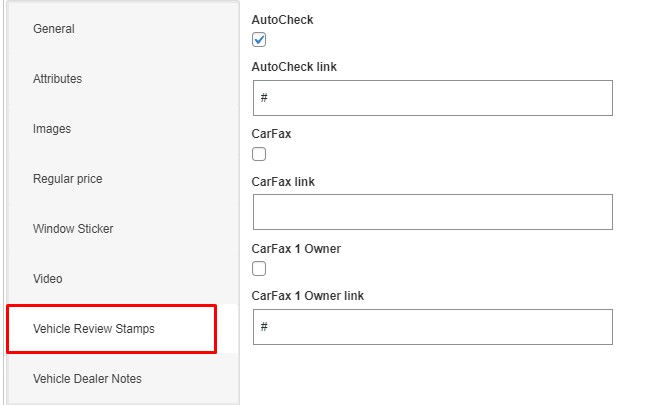This screenshot has width=656, height=405.
Task: Uncheck the AutoCheck checkbox
Action: (259, 40)
